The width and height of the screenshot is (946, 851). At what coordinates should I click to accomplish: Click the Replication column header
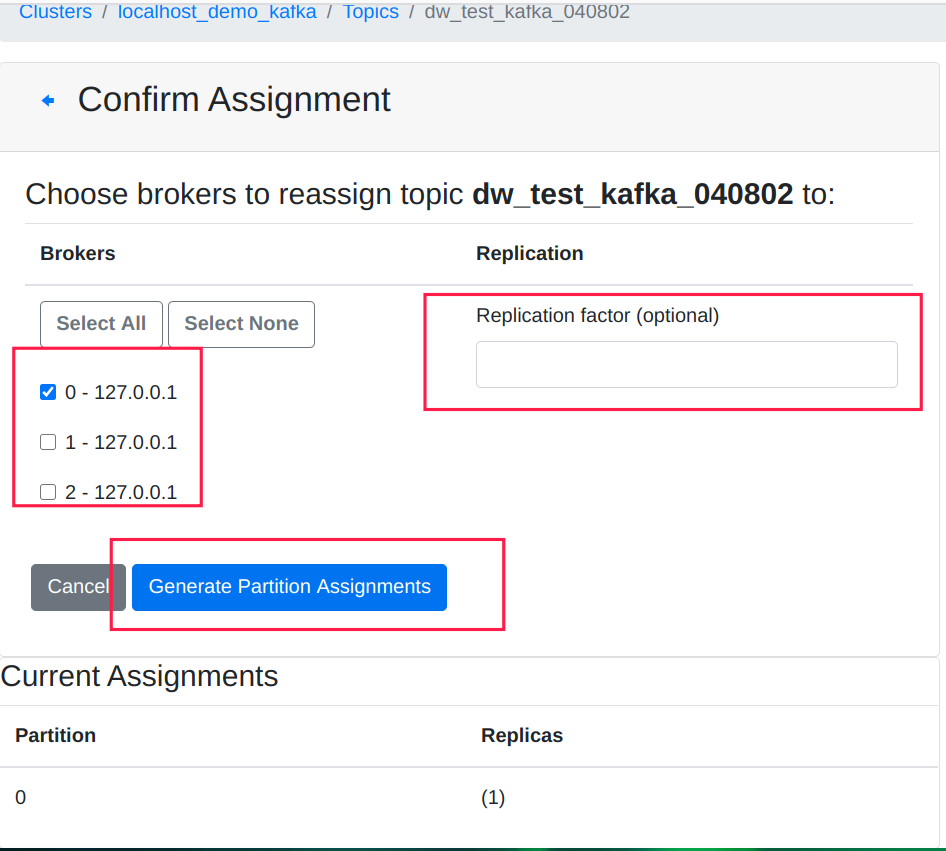529,254
